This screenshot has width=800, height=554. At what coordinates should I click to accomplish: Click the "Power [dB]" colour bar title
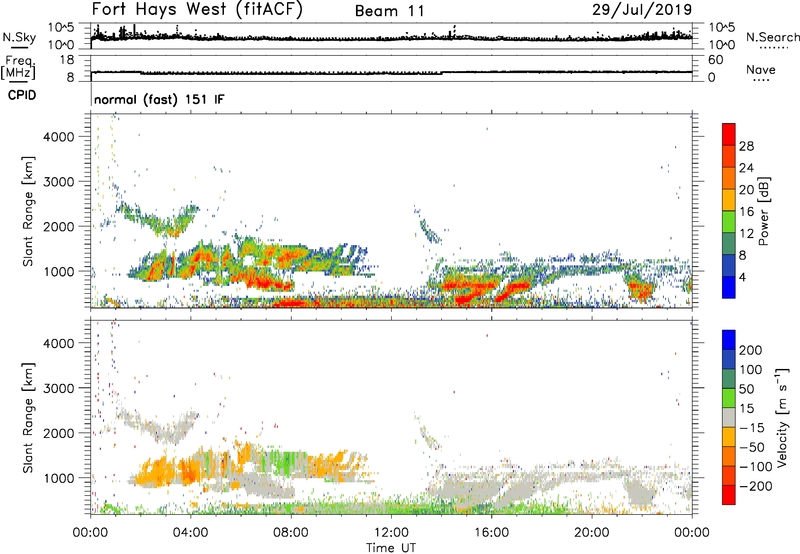tap(764, 211)
